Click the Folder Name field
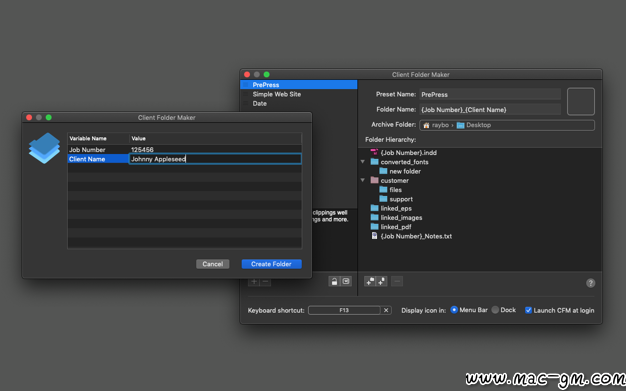This screenshot has width=626, height=391. [490, 109]
